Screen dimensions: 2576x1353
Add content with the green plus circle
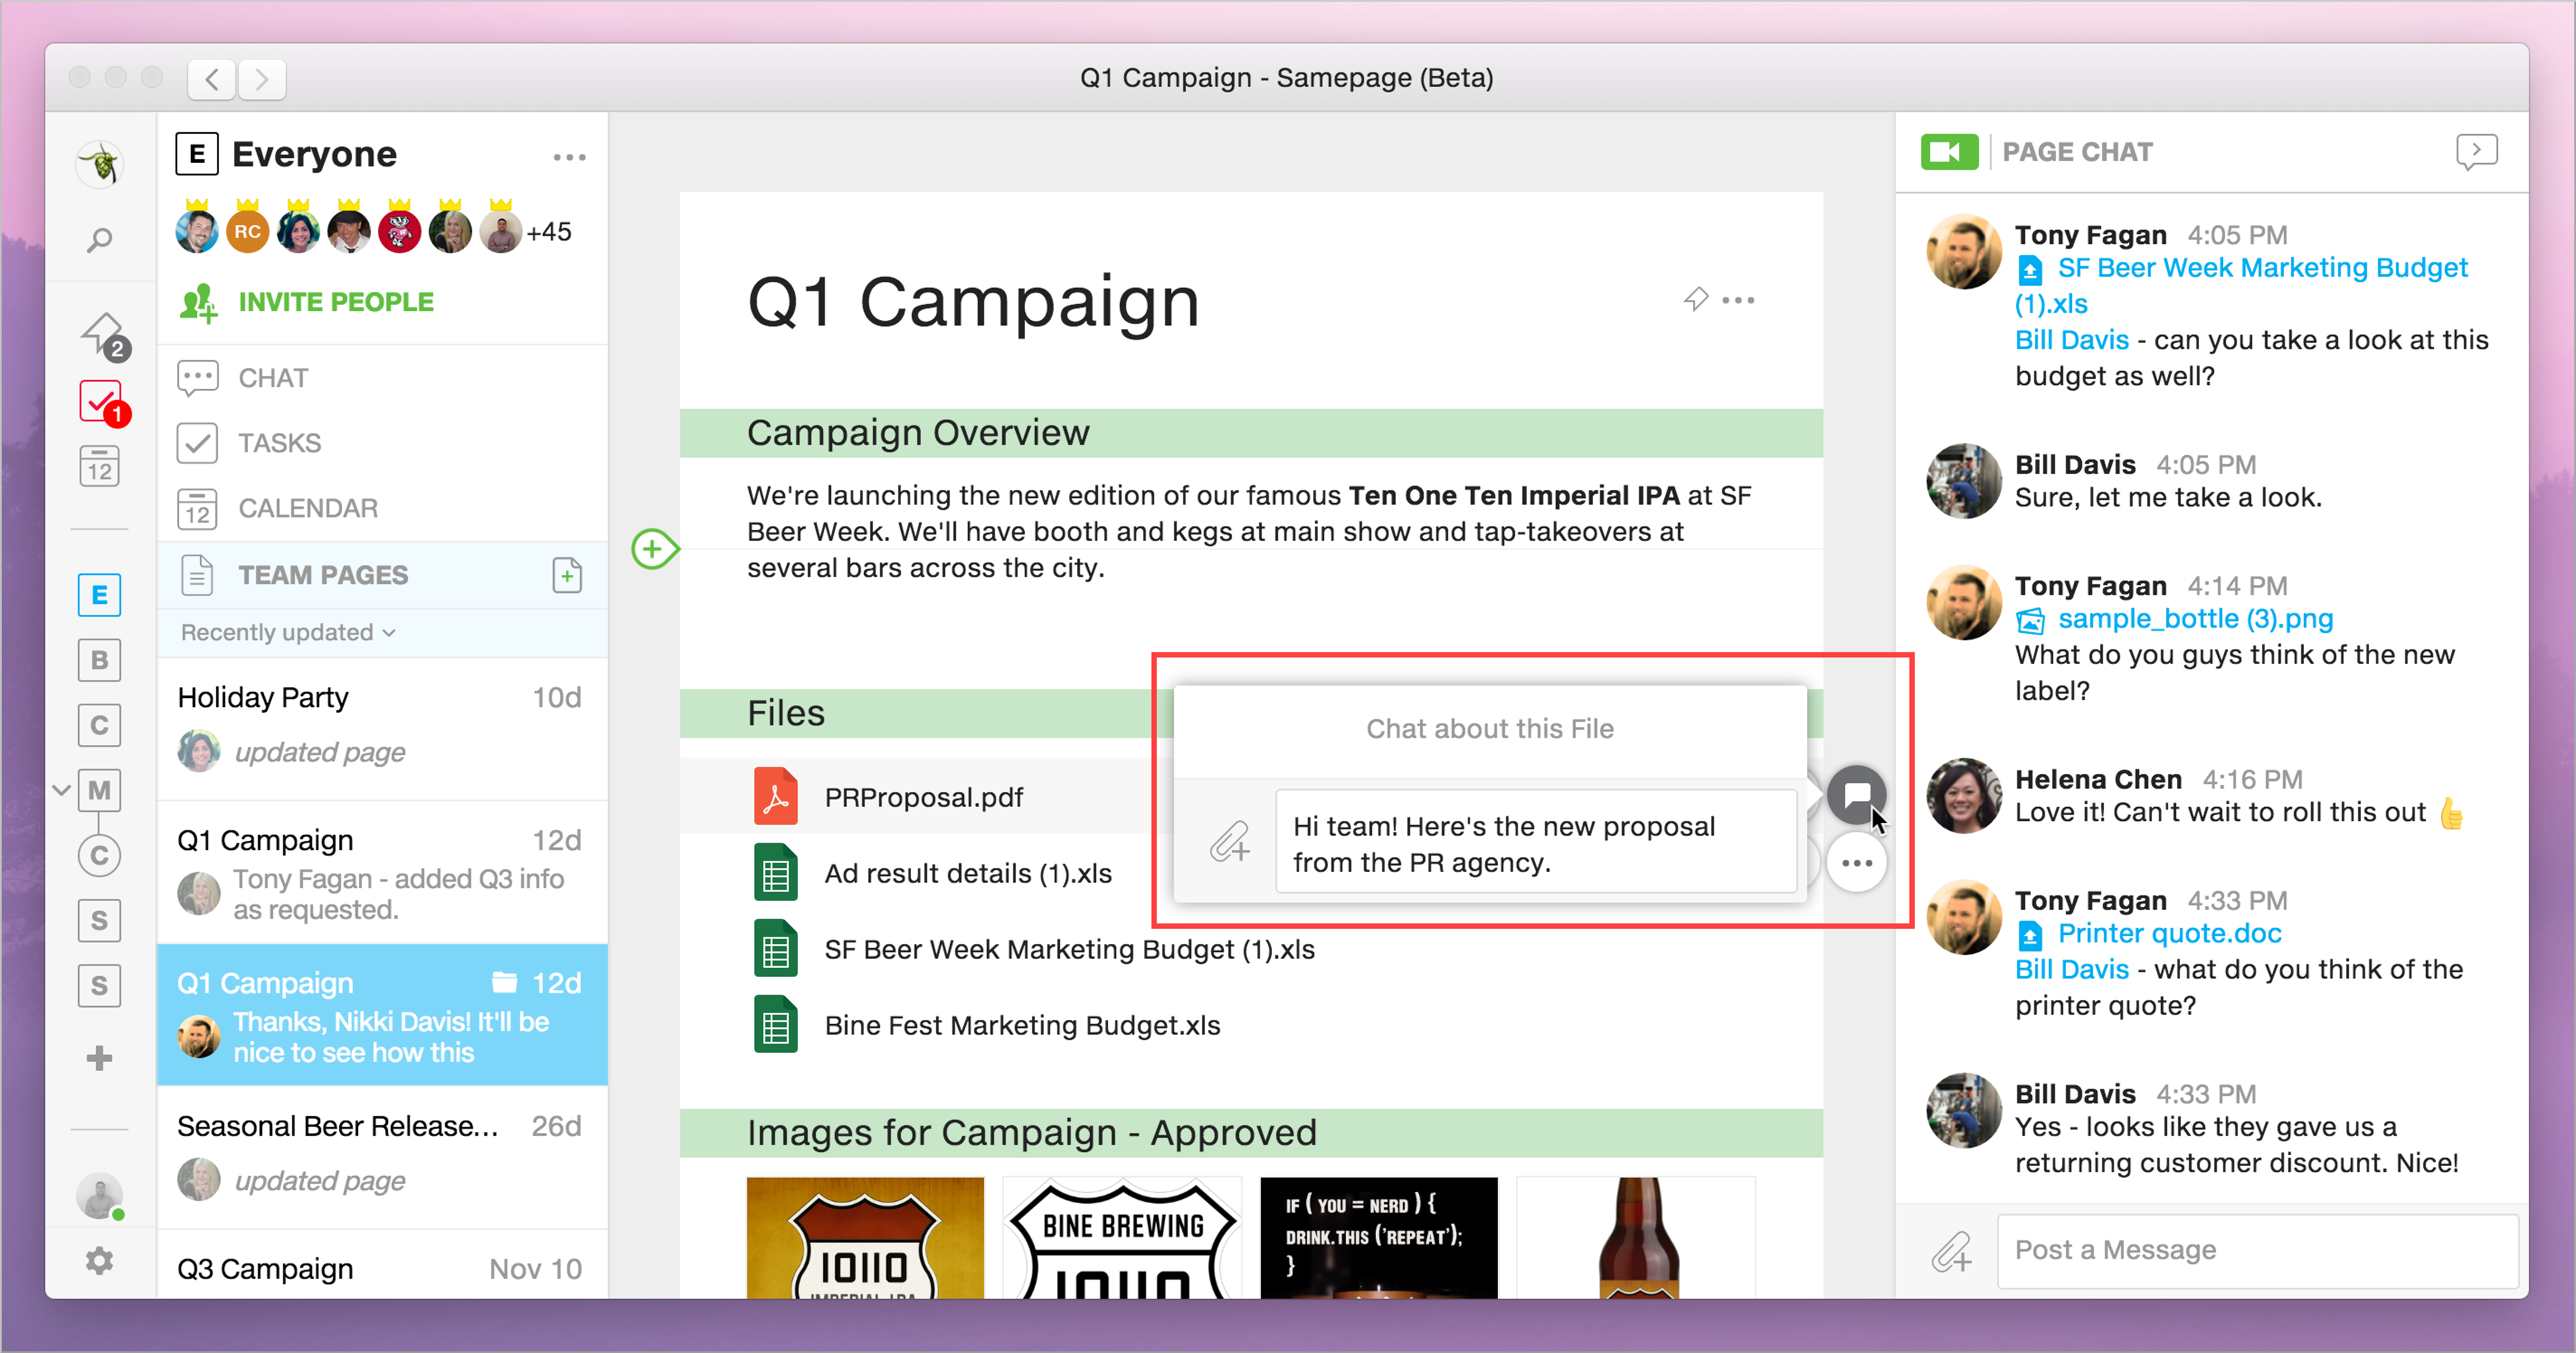click(653, 549)
